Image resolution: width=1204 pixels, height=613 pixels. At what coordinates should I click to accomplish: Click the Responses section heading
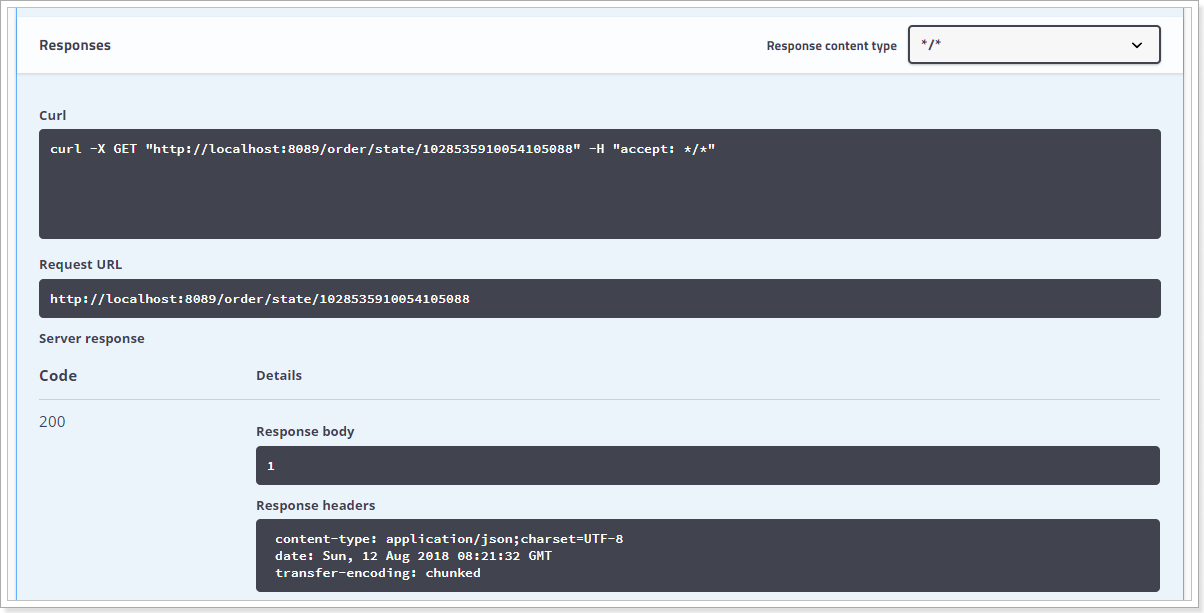tap(75, 45)
